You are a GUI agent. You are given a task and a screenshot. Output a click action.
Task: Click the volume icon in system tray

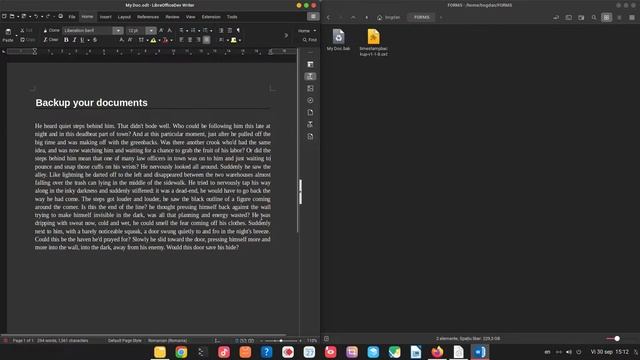click(x=569, y=352)
